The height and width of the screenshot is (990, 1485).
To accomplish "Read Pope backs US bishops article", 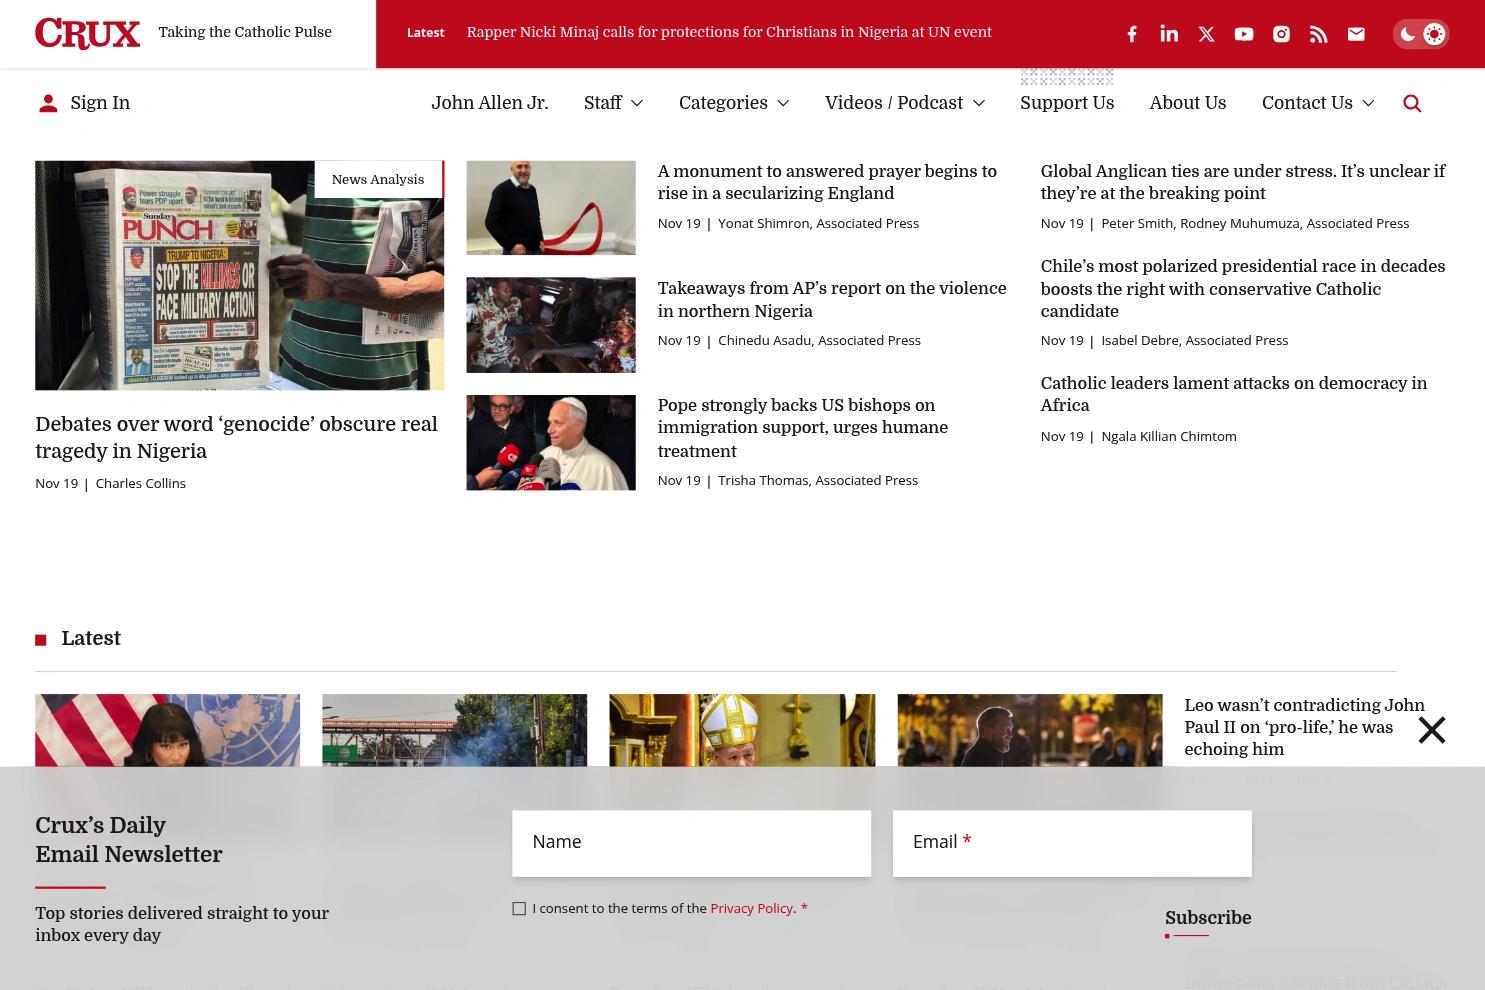I will tap(803, 428).
